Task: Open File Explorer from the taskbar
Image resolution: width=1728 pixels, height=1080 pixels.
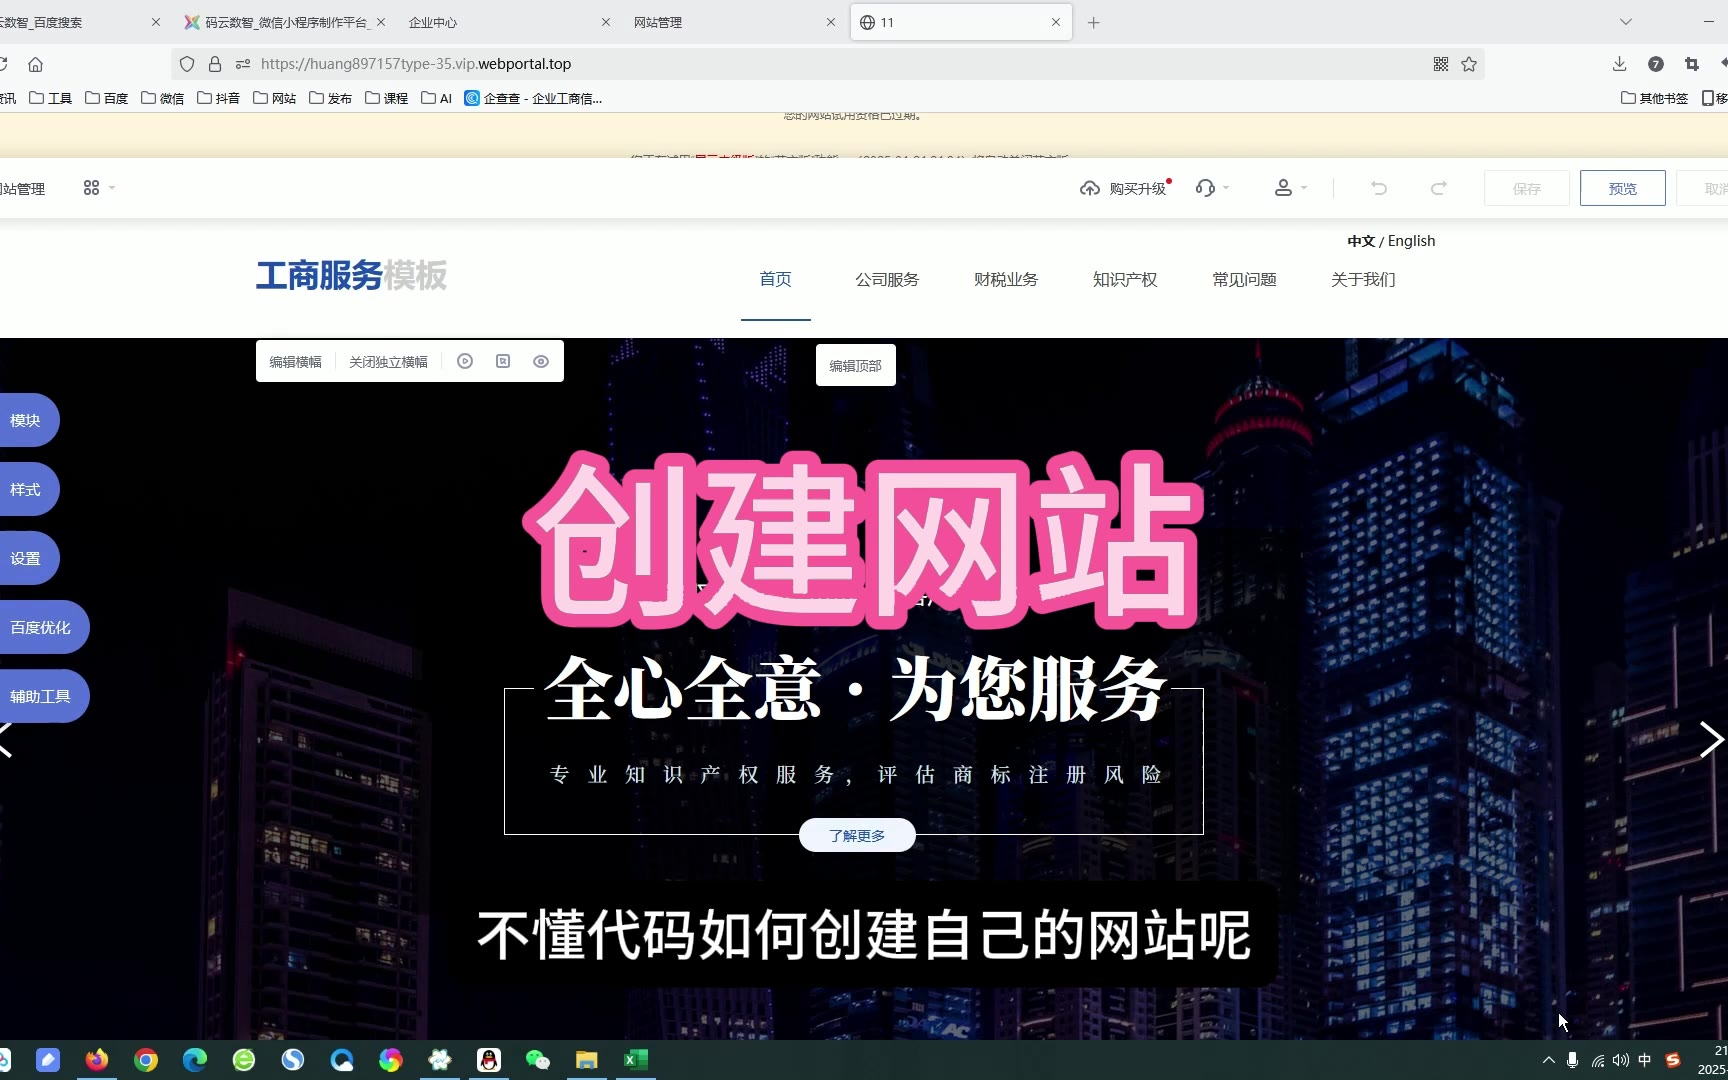Action: [x=587, y=1060]
